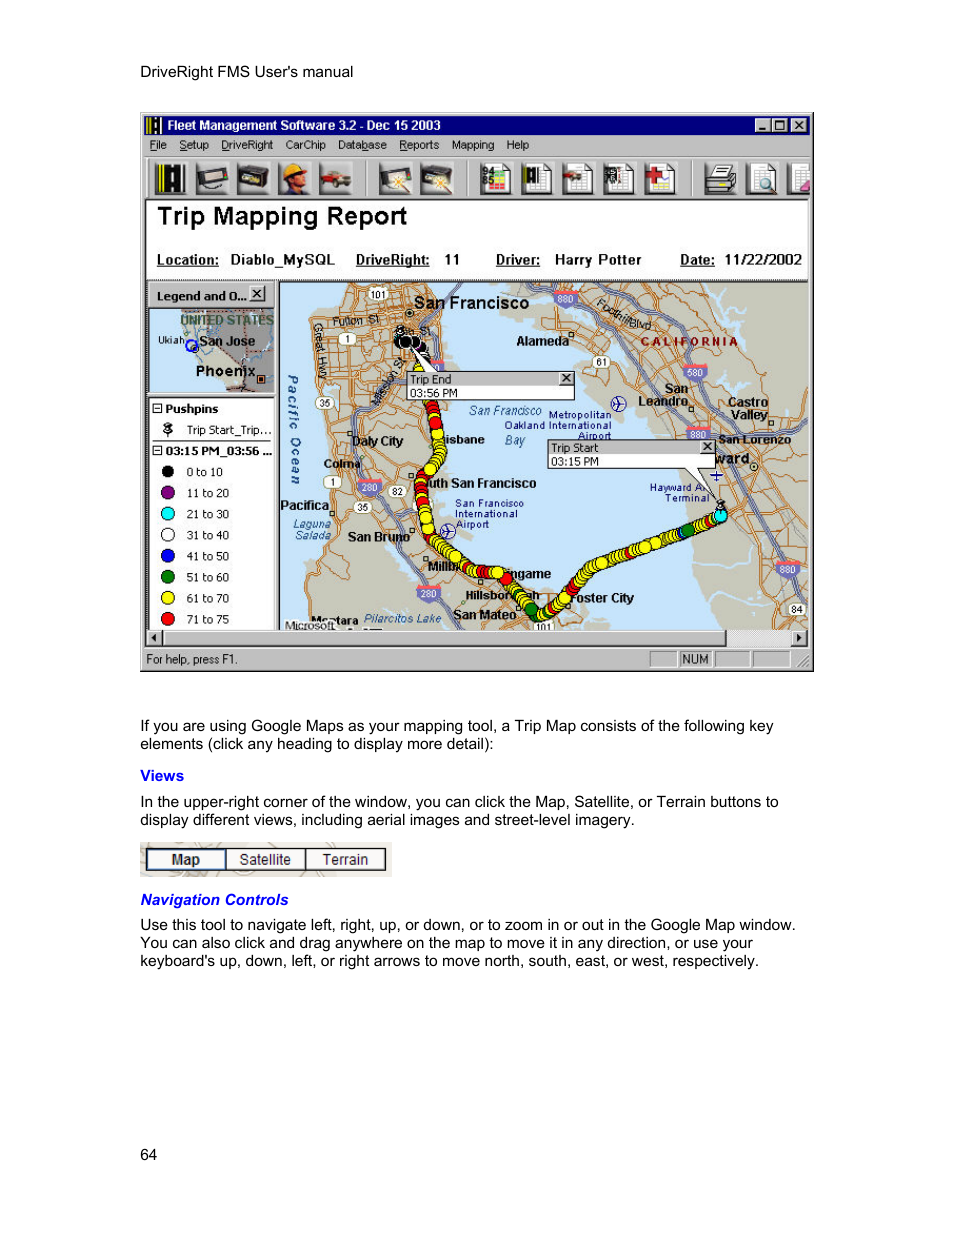Viewport: 954px width, 1235px height.
Task: Close the Legend and Overview panel
Action: 258,294
